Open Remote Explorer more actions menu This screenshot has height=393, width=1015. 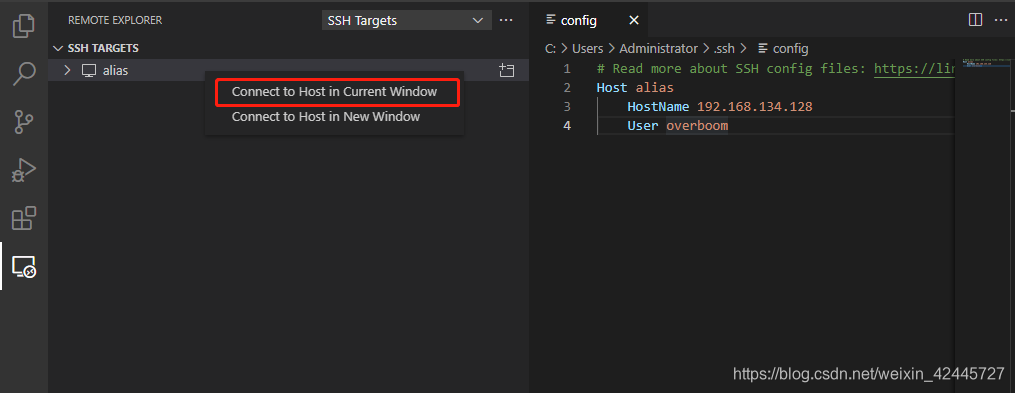click(x=506, y=20)
